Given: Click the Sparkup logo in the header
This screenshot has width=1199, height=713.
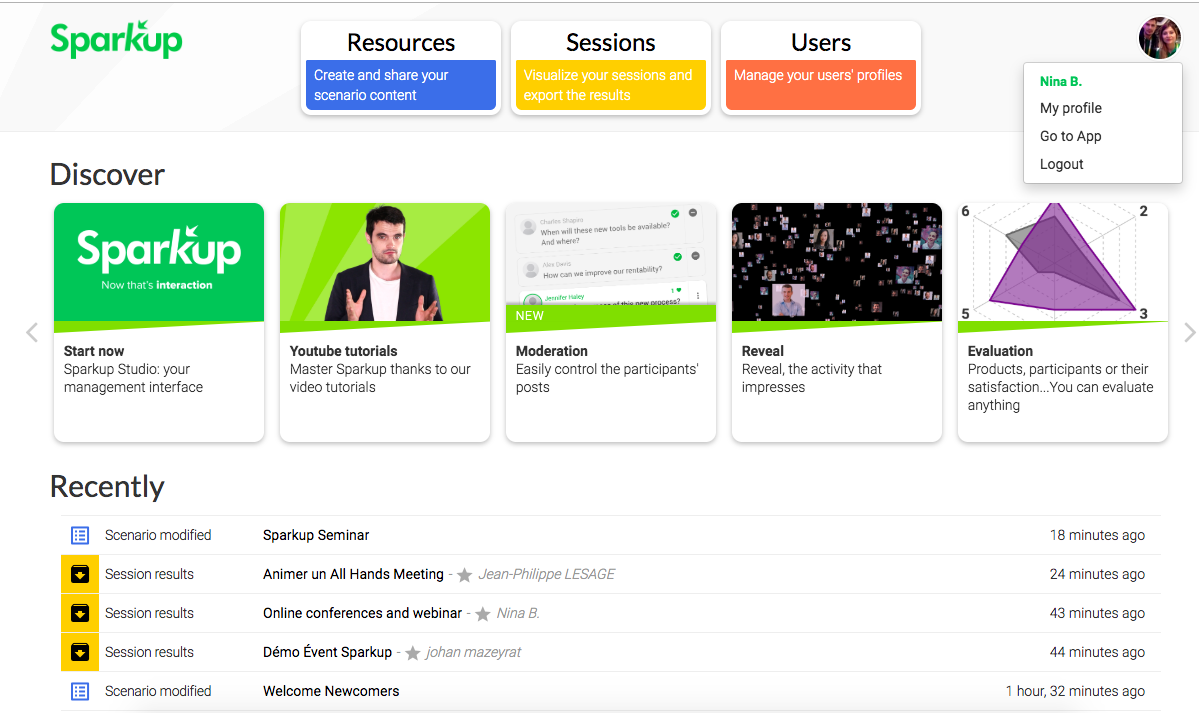Looking at the screenshot, I should (116, 40).
